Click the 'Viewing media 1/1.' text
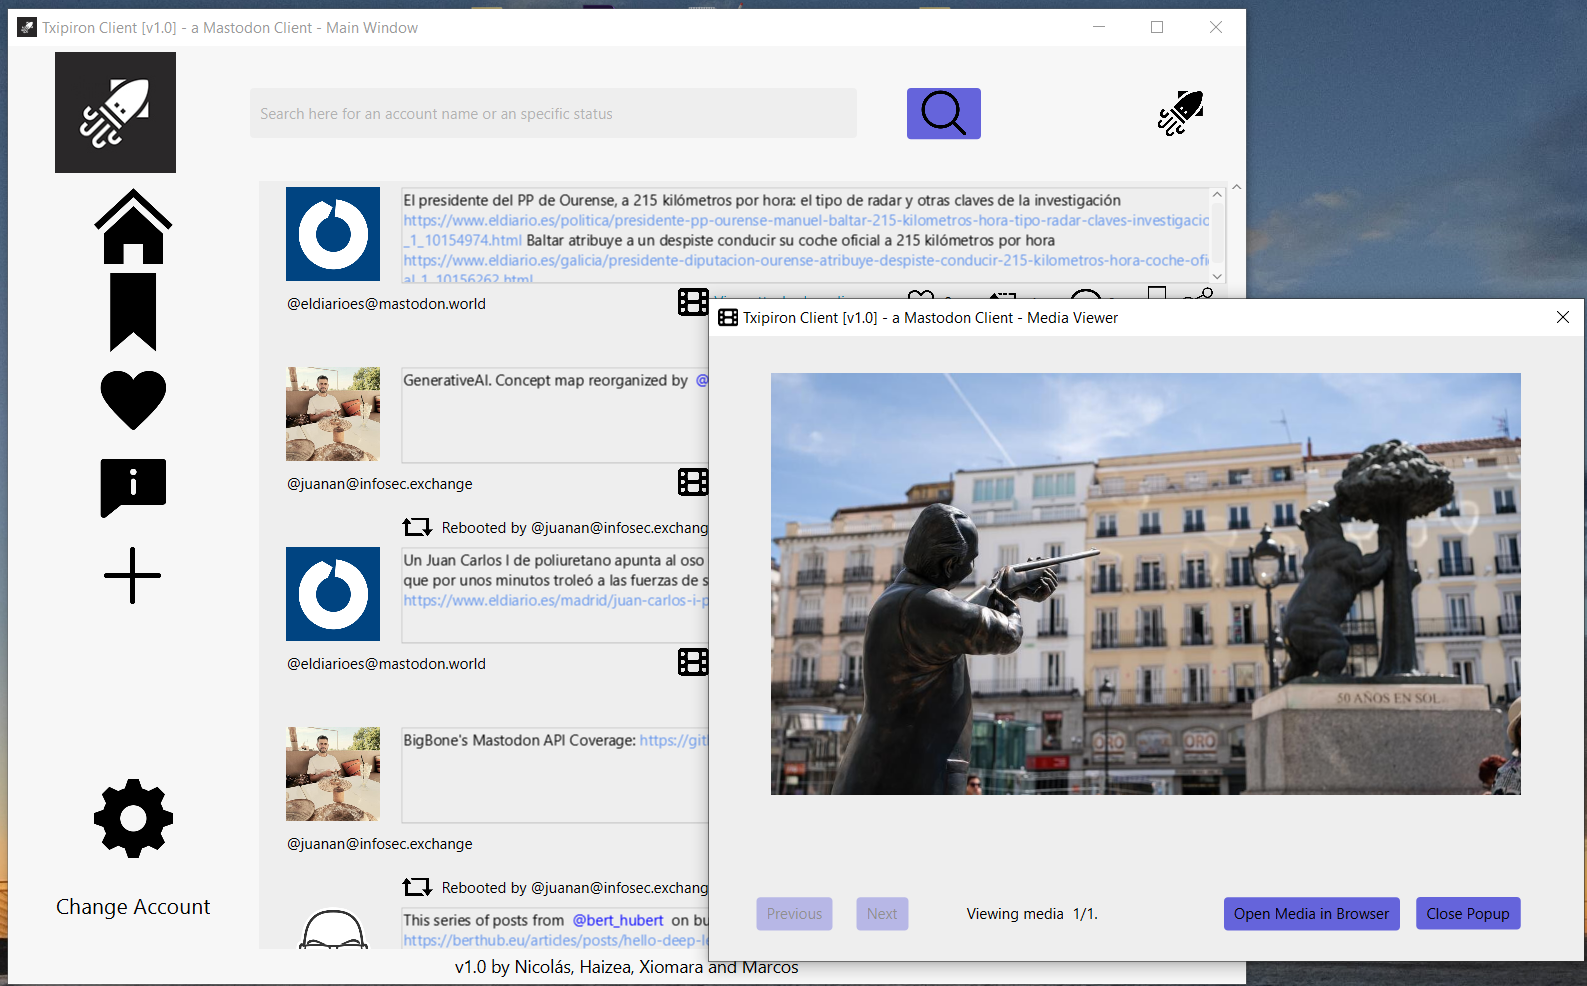The width and height of the screenshot is (1587, 986). 1032,914
